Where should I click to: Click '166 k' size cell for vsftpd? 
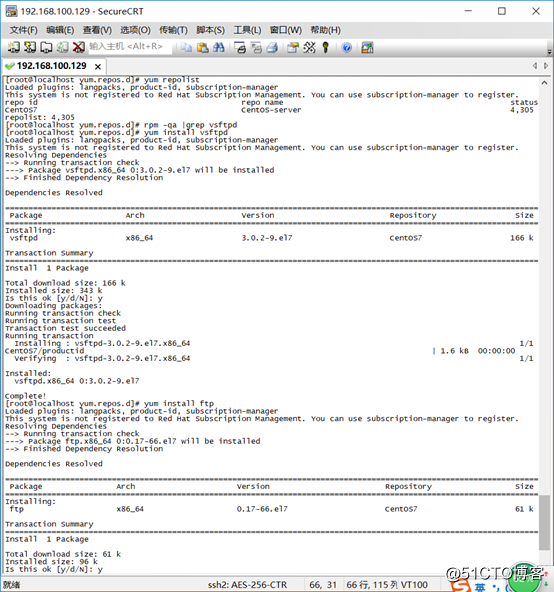click(522, 238)
